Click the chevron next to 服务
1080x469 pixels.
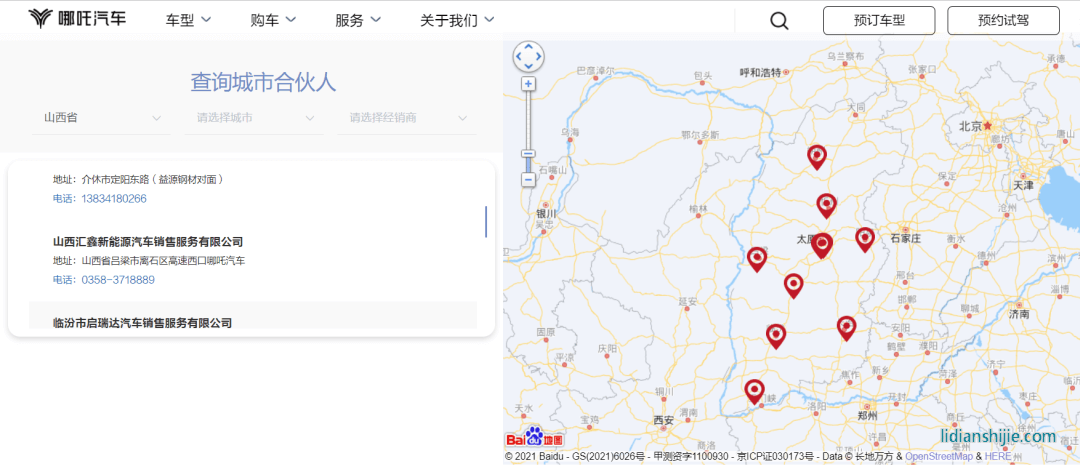[x=375, y=19]
